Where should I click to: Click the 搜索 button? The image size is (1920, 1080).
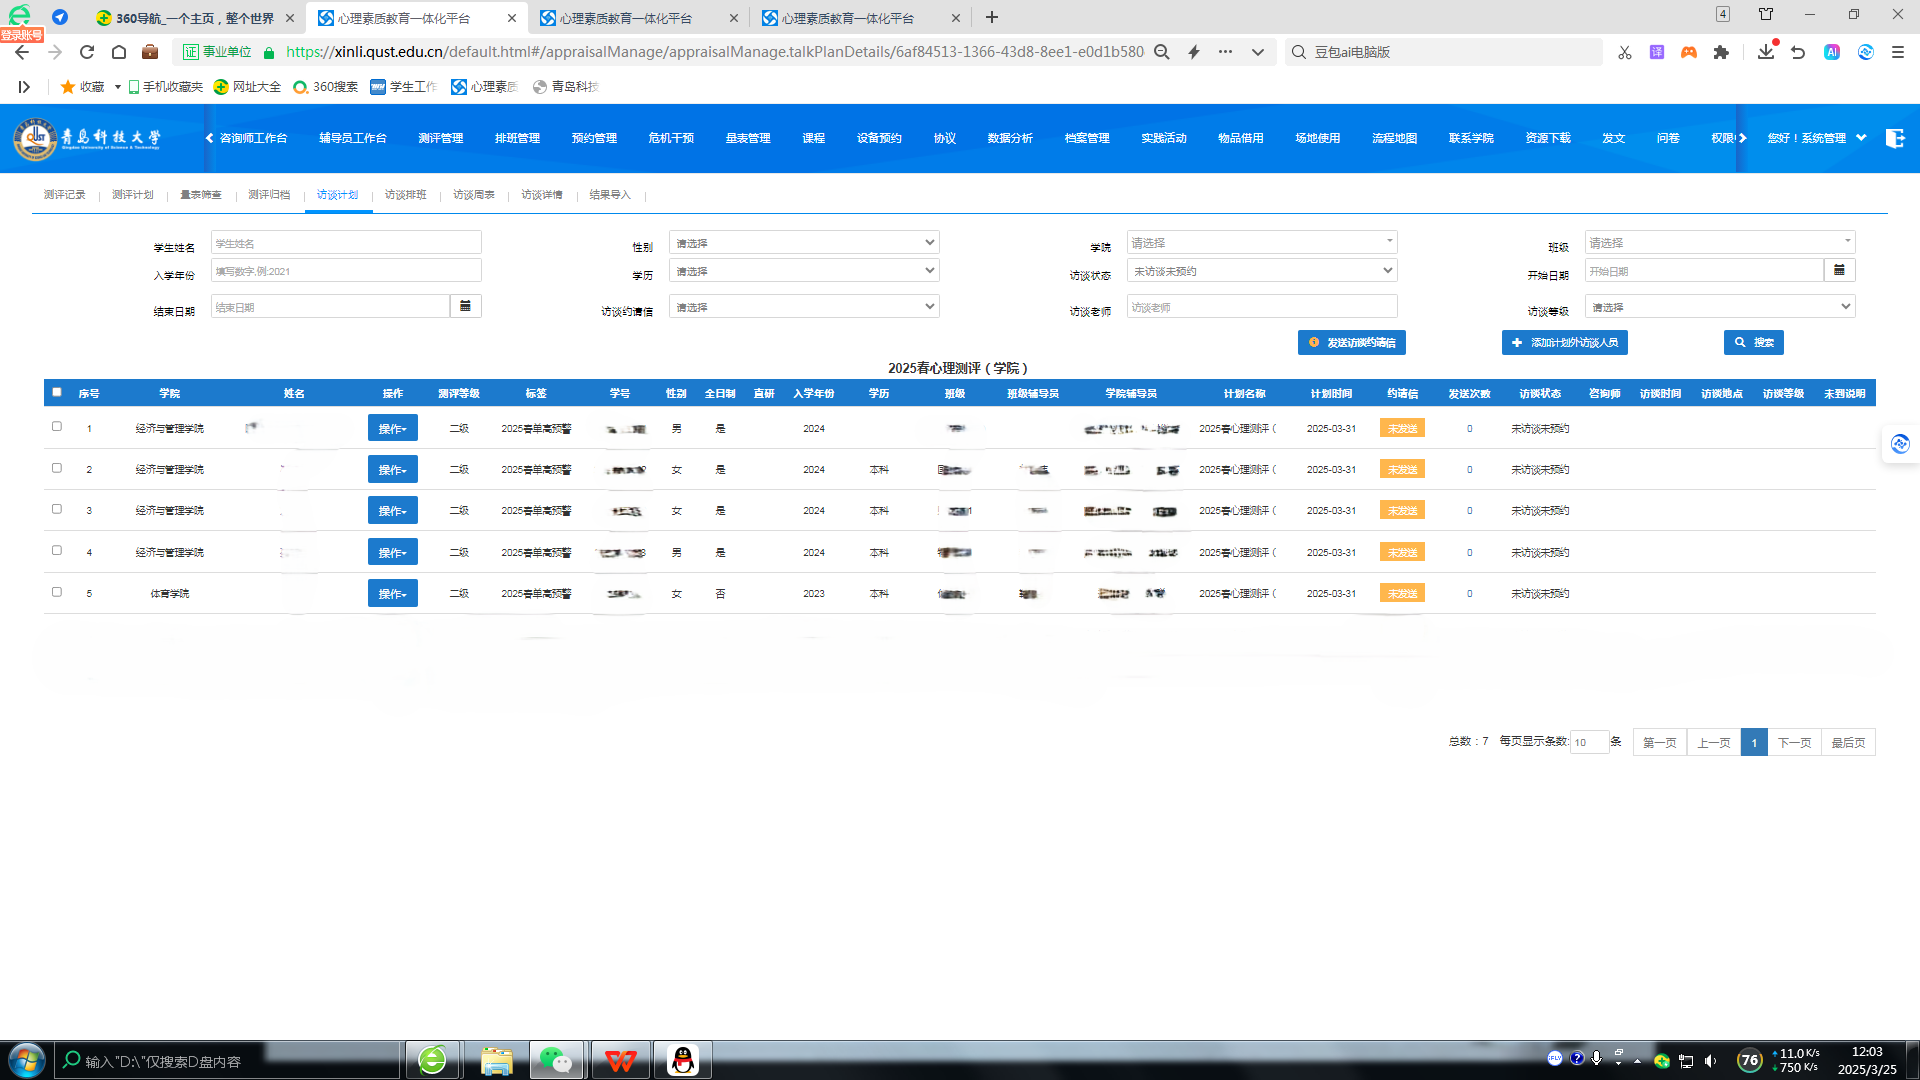(x=1754, y=343)
